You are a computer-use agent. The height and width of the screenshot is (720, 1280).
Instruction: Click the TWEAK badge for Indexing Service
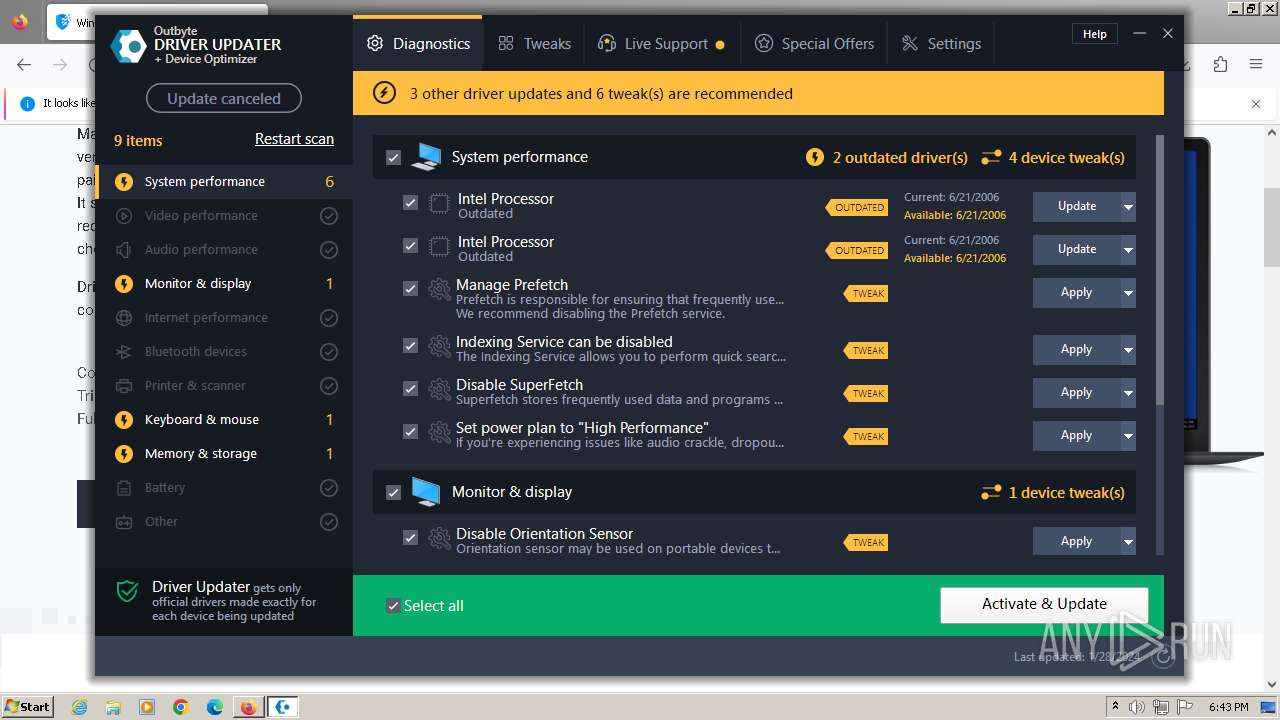coord(866,351)
